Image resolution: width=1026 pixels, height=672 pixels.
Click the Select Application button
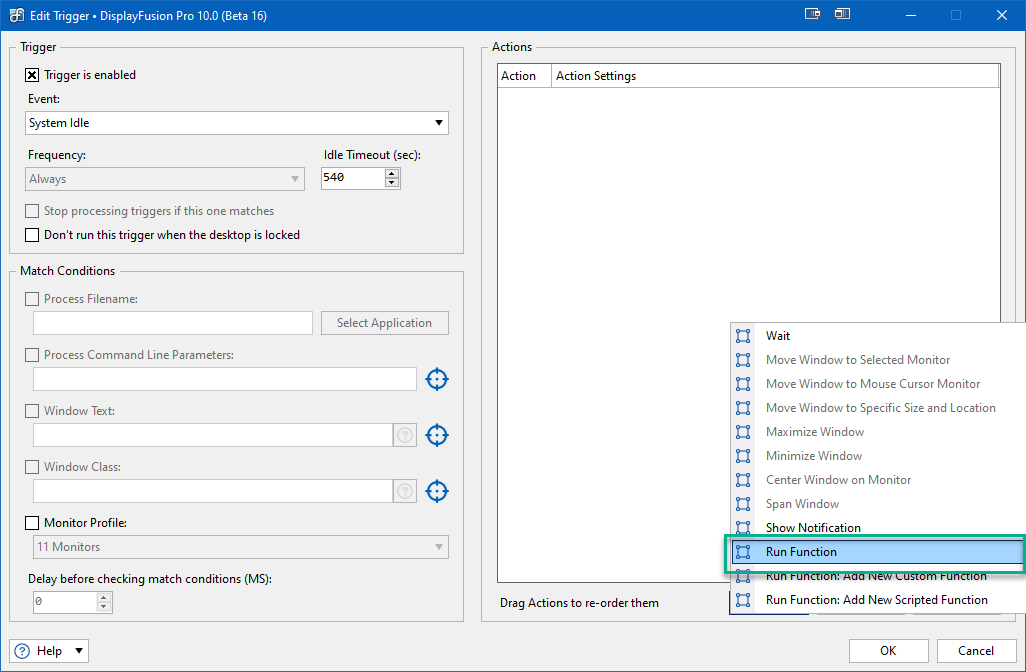(385, 323)
